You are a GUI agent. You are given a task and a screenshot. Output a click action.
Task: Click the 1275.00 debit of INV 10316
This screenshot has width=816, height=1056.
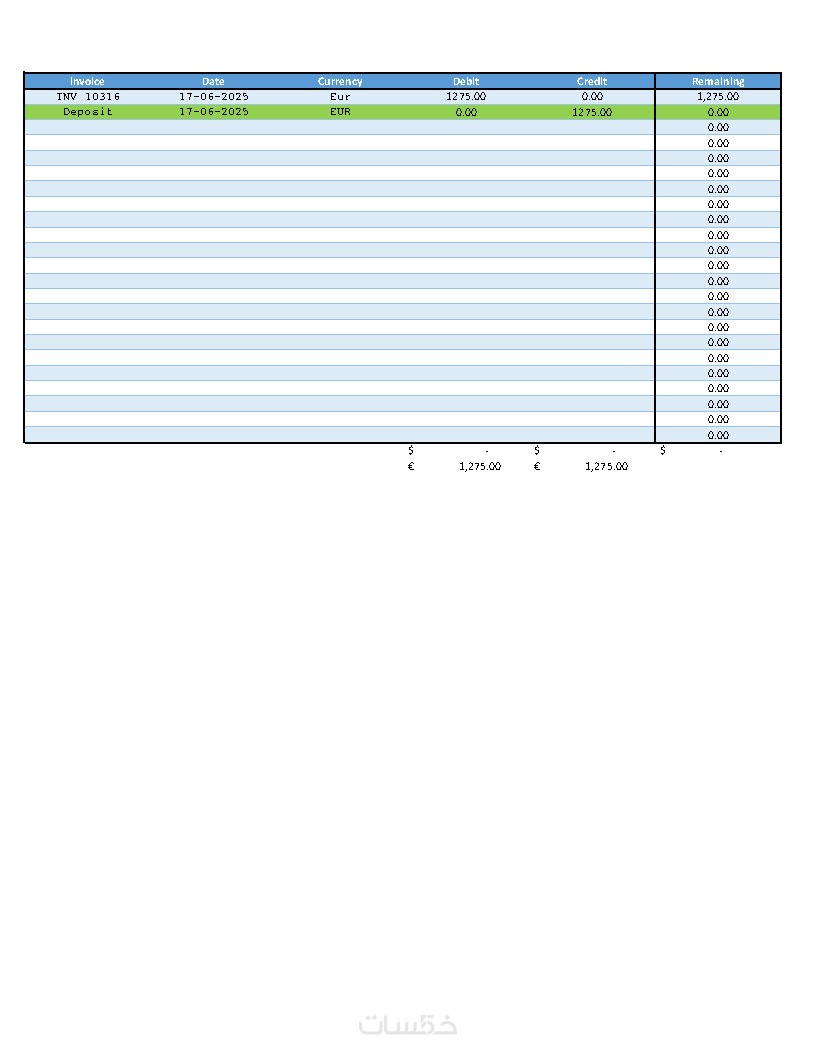[x=466, y=96]
